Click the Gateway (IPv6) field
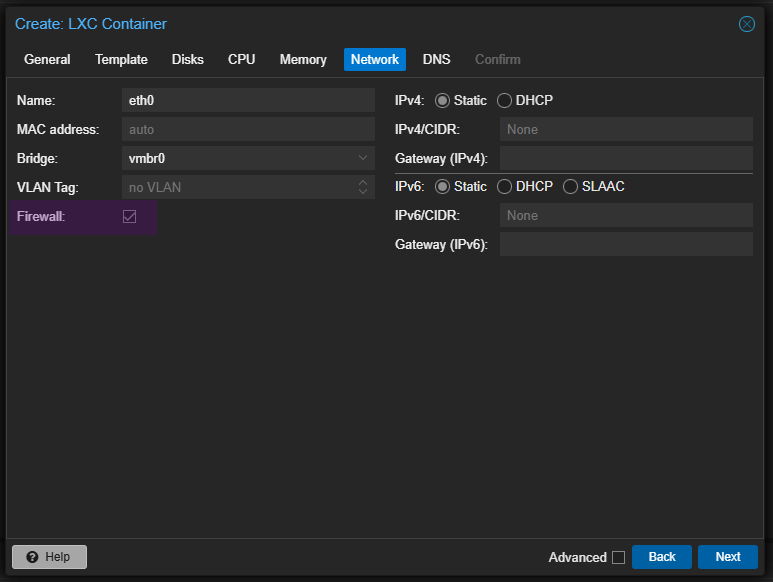The image size is (773, 582). point(626,244)
